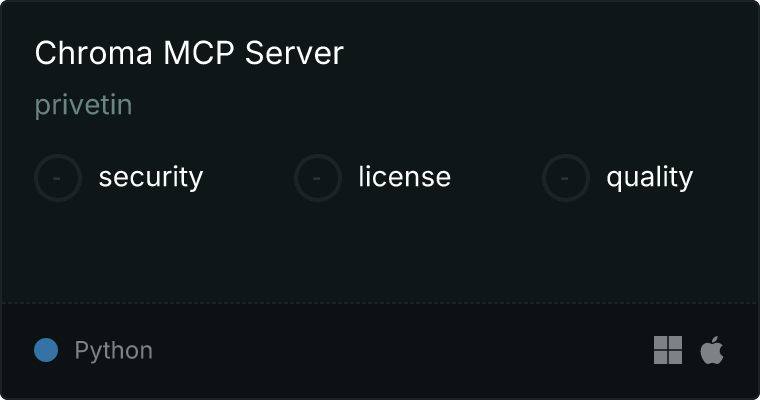Click the blue Python language dot
The image size is (760, 400).
46,350
